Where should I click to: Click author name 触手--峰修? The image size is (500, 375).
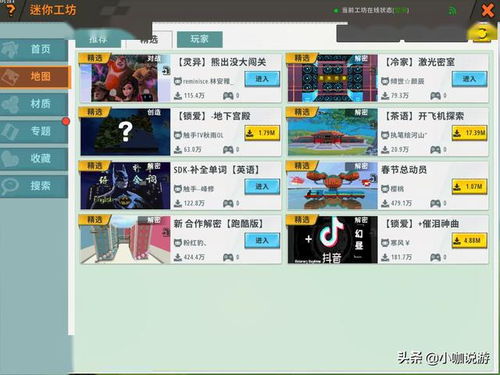[x=199, y=189]
